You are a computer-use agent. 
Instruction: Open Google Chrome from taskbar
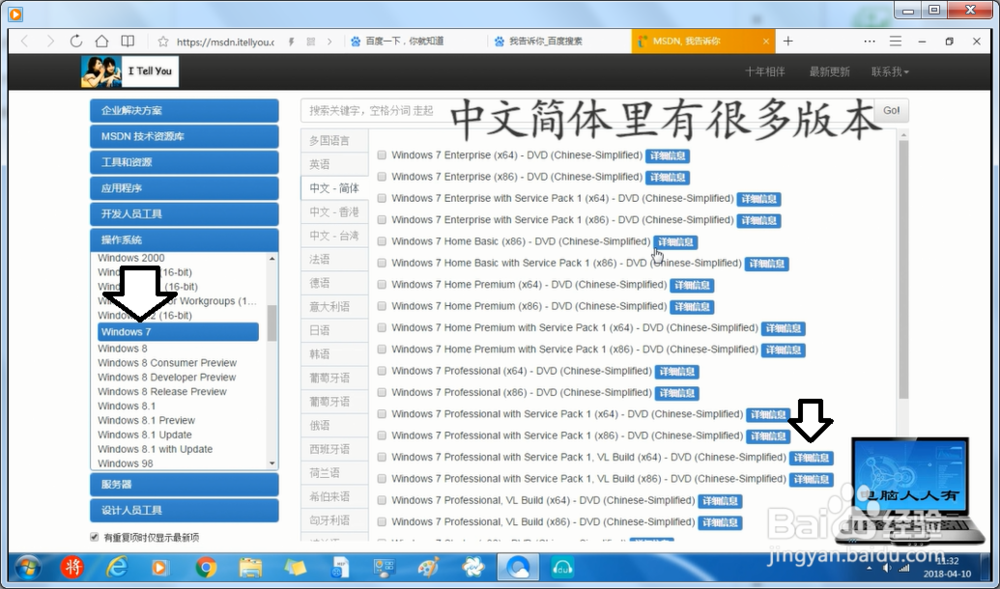click(205, 567)
